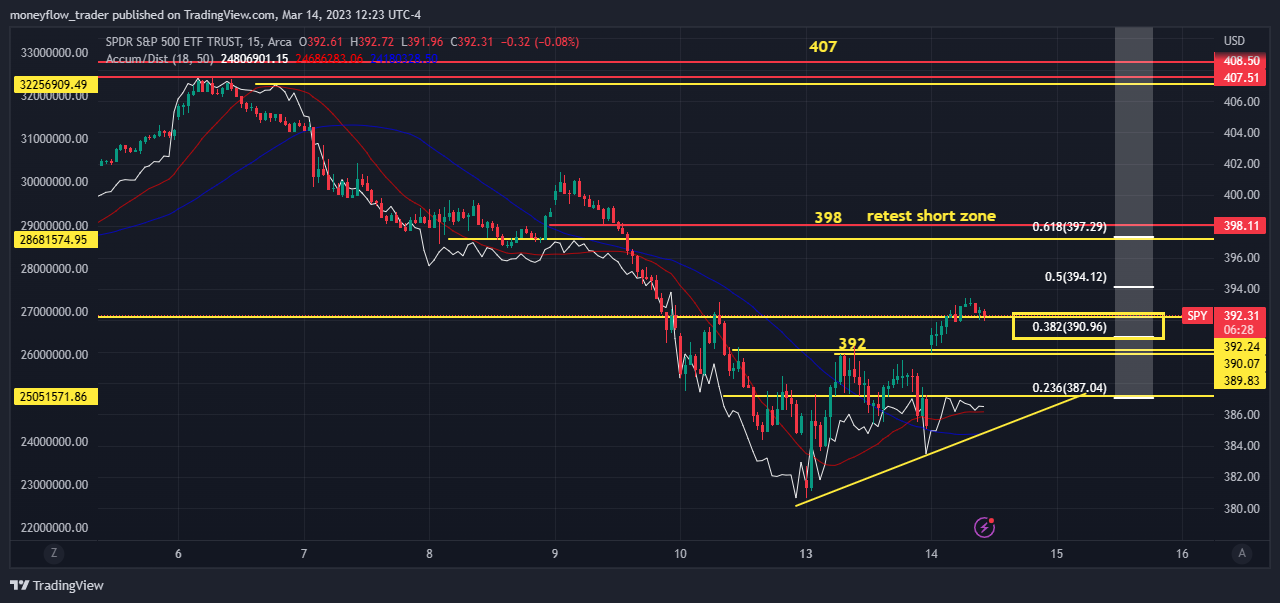
Task: Click the red SPY price tag
Action: coord(1197,315)
